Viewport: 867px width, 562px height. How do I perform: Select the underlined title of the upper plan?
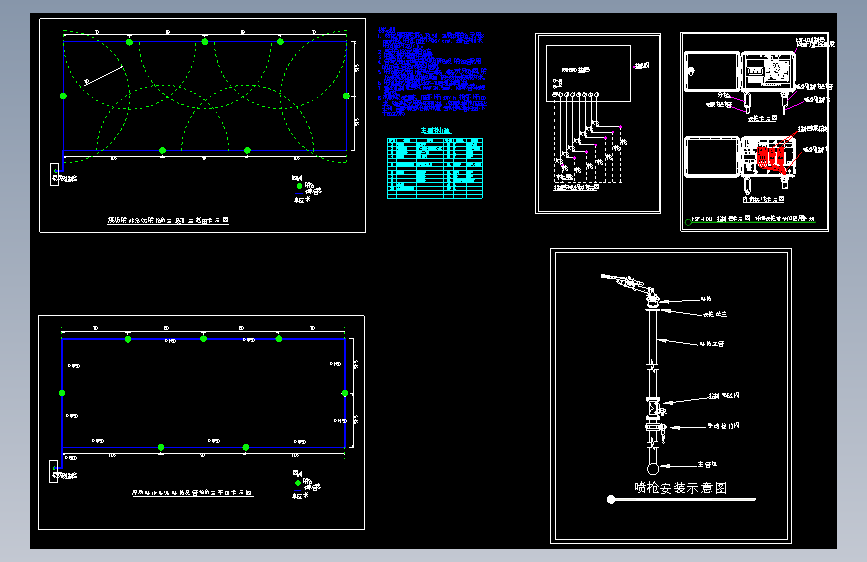[168, 221]
